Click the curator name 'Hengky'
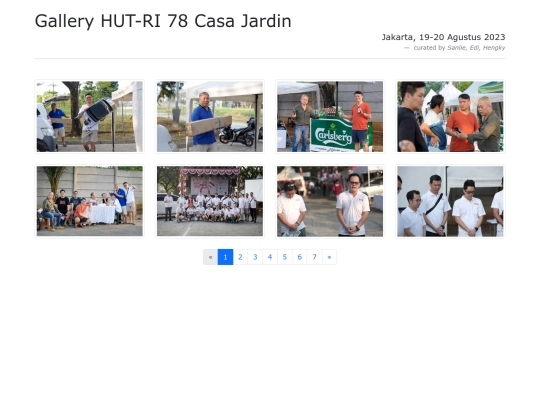 pyautogui.click(x=494, y=48)
